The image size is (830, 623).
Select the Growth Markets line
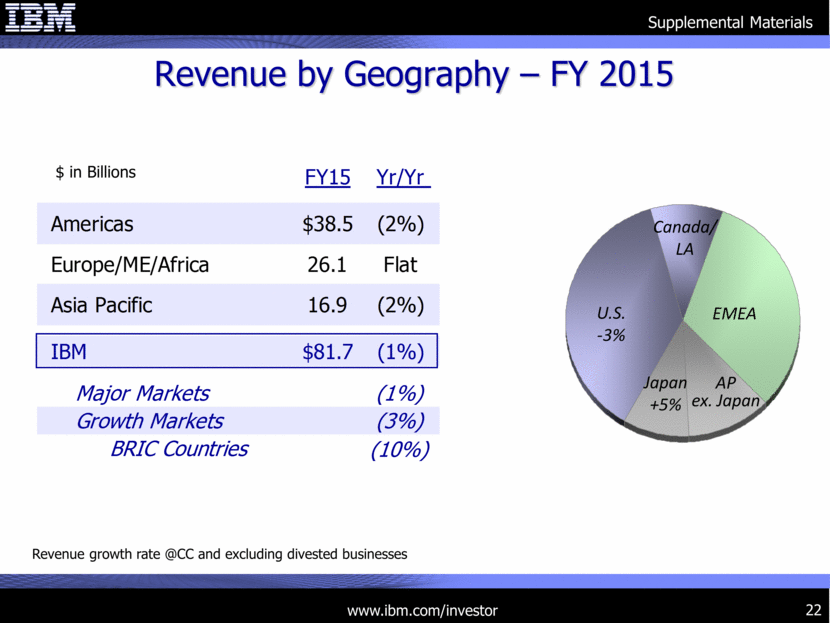238,421
